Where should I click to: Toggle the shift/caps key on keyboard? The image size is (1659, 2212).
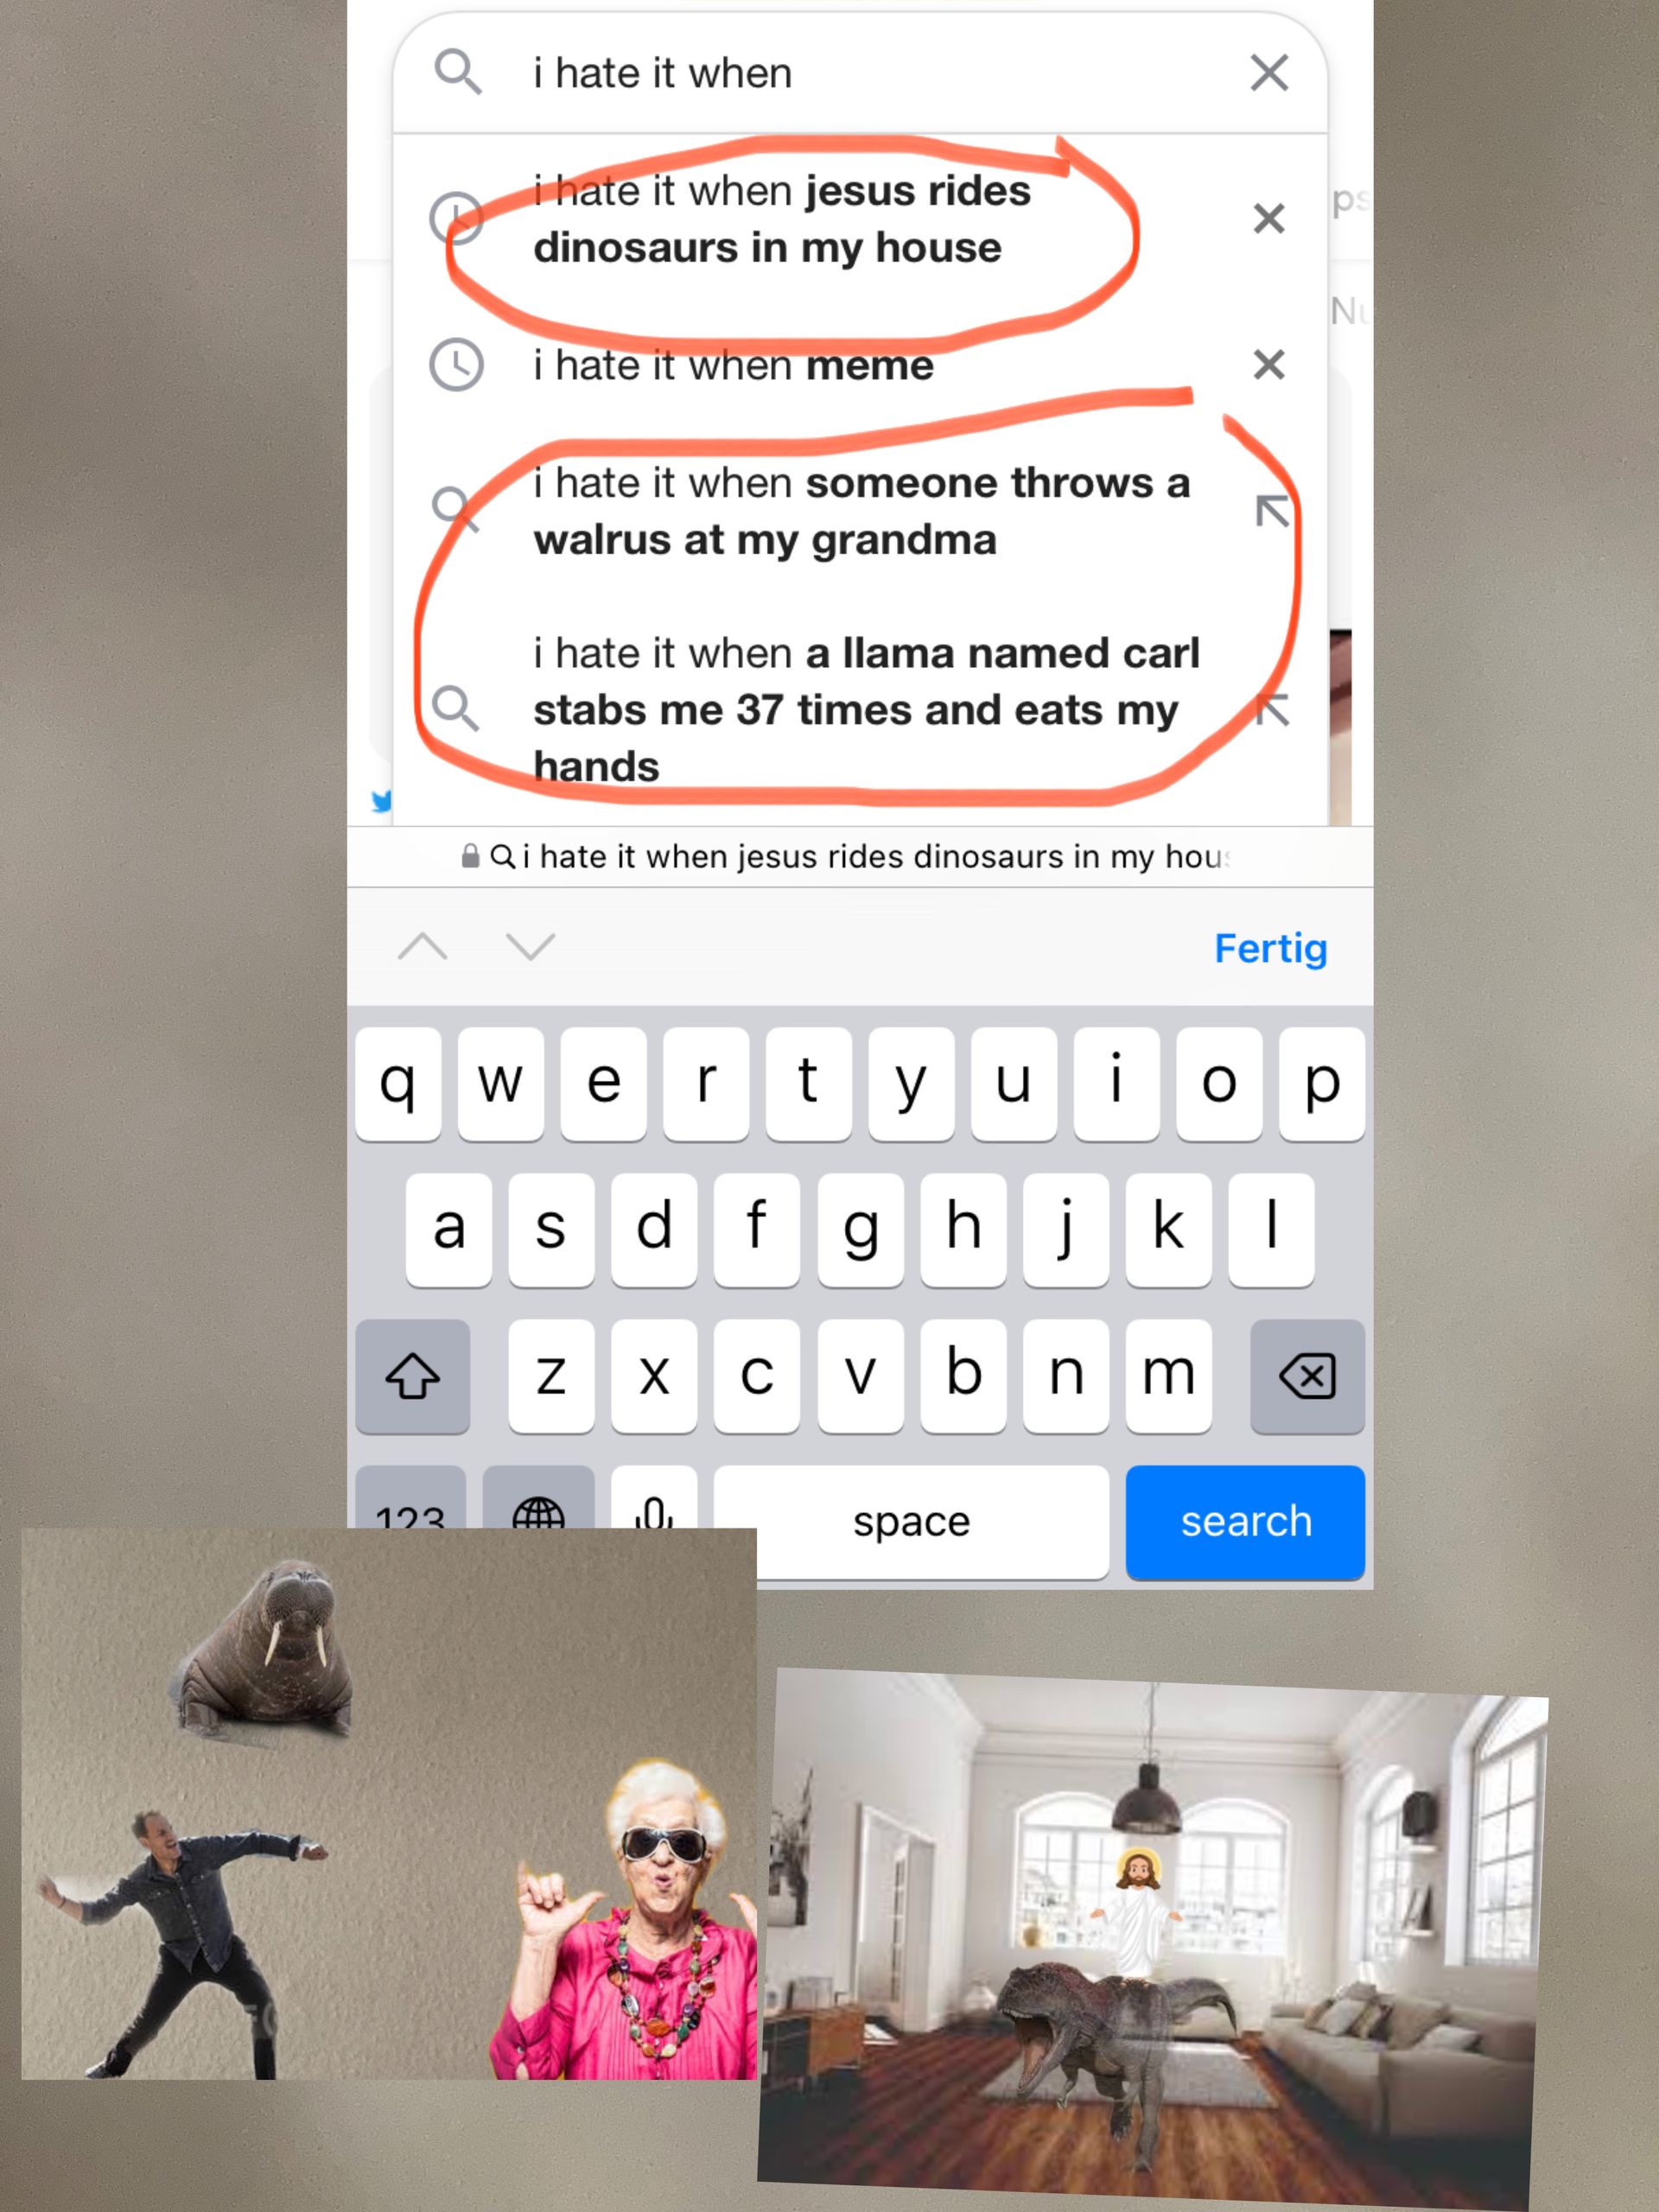413,1374
